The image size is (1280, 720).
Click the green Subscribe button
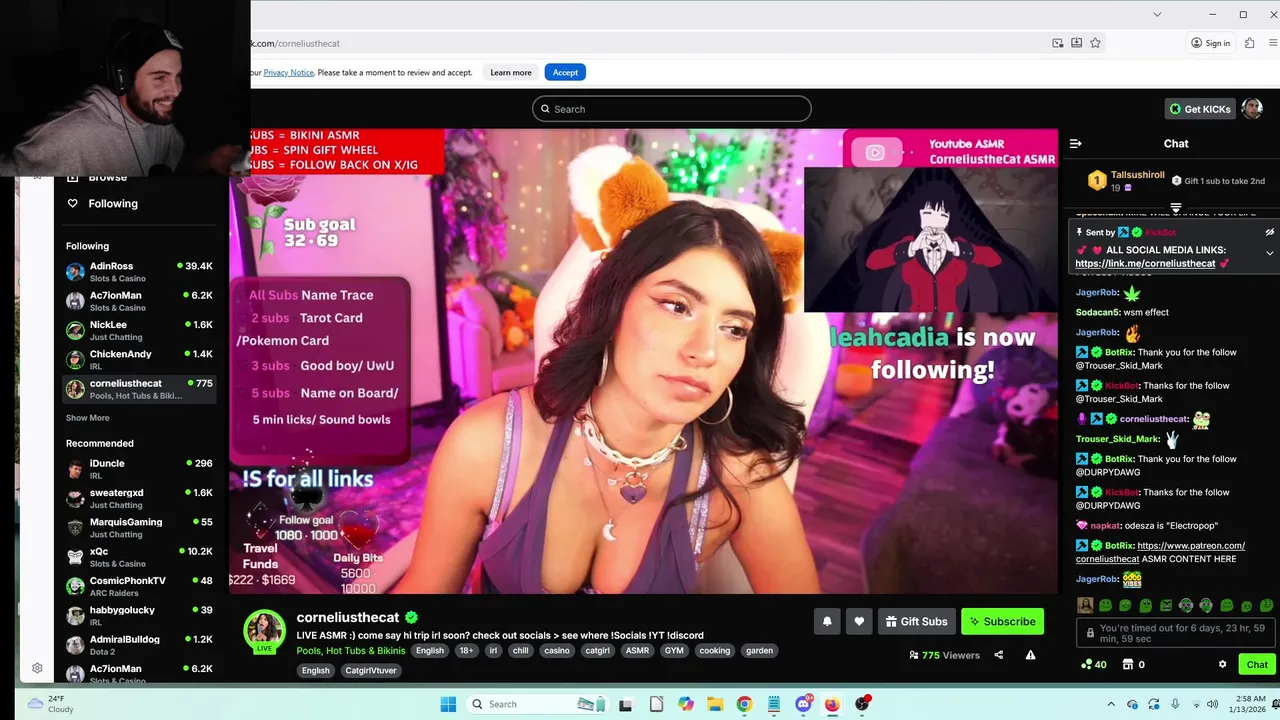(x=1002, y=621)
